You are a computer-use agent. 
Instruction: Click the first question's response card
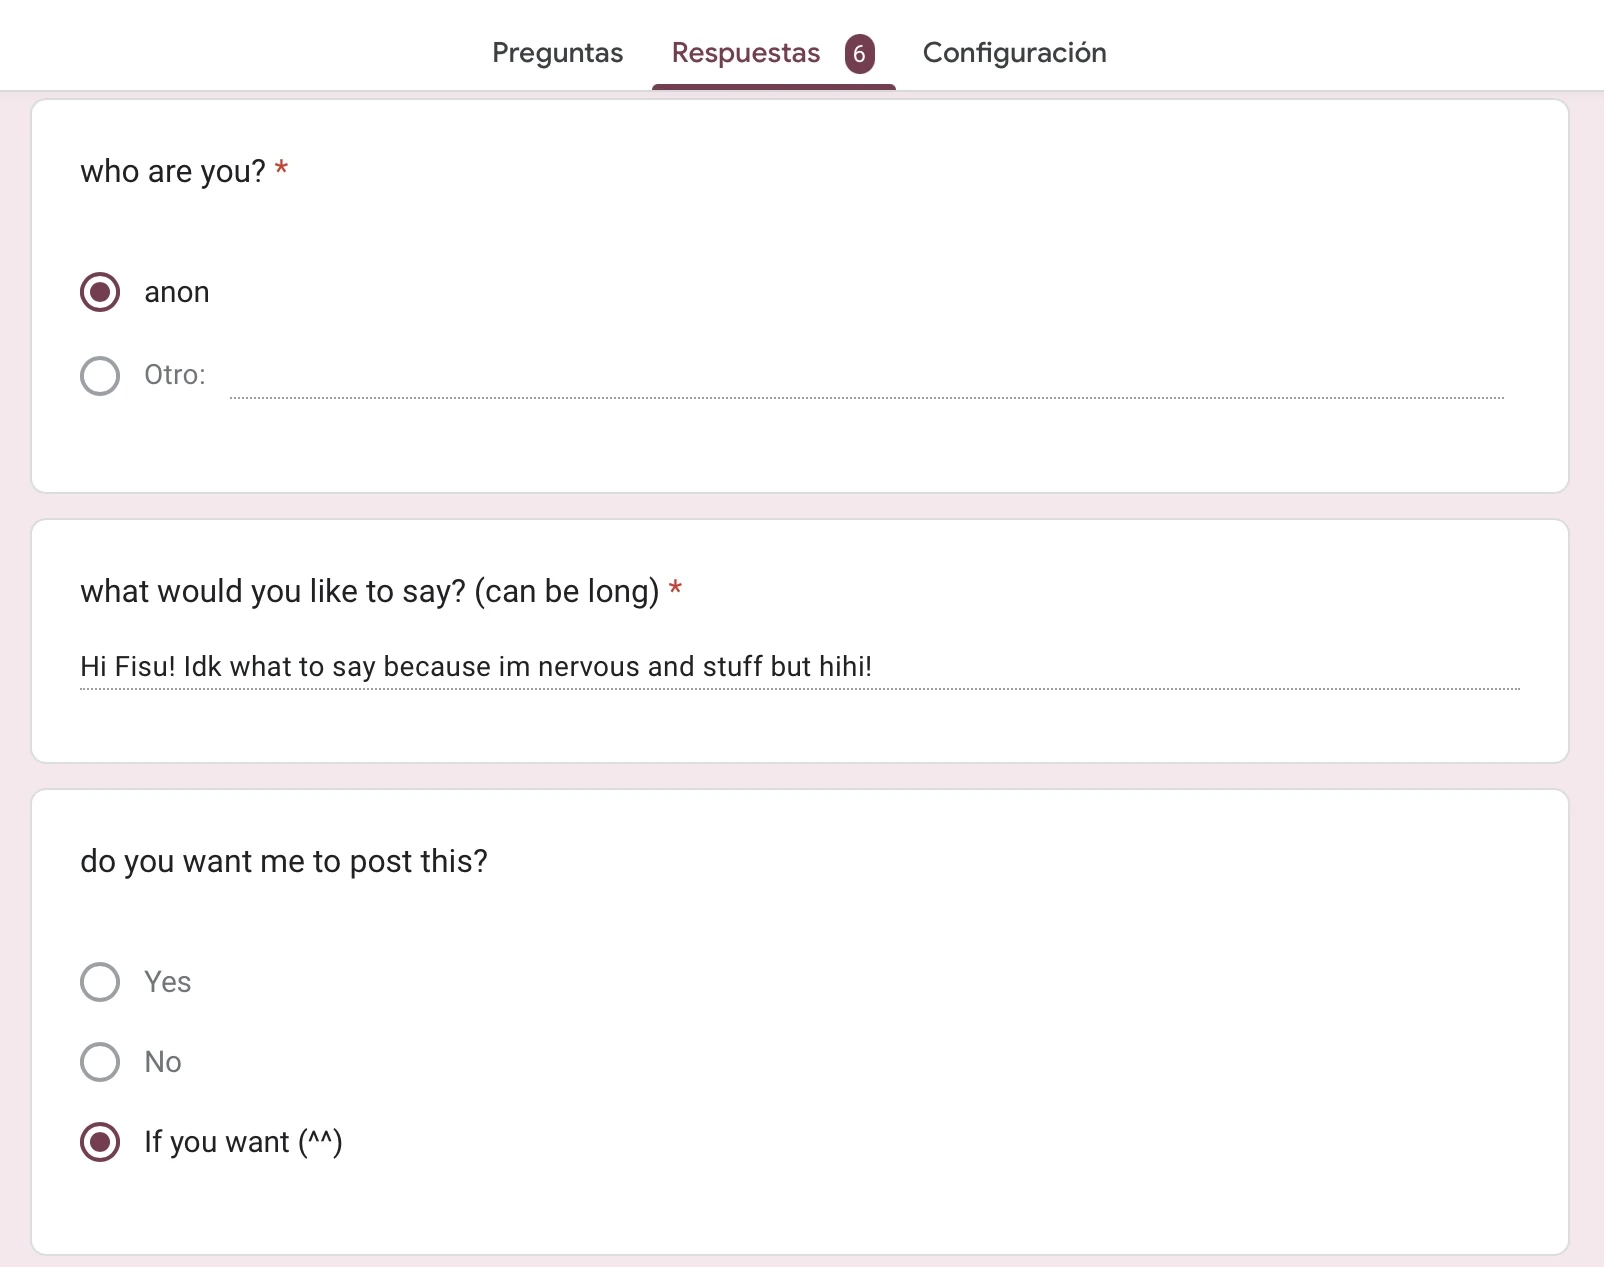pyautogui.click(x=800, y=290)
